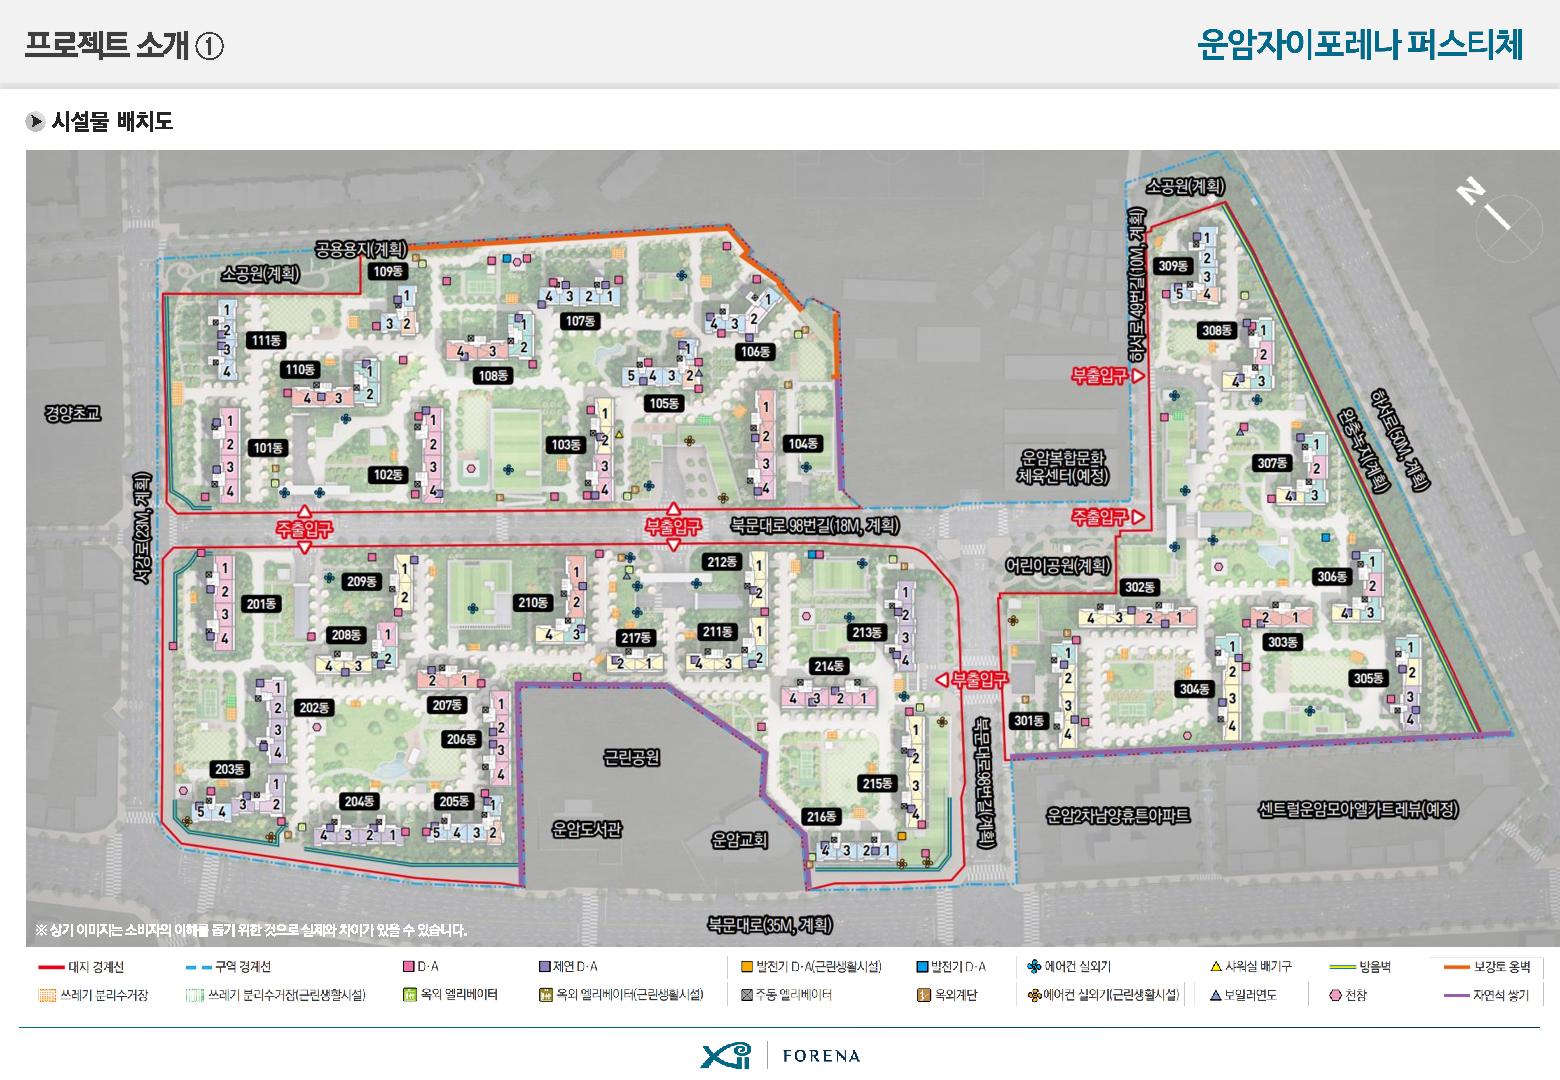Click the 센트럴운암모아엘가트레뷰(예정) label
1560x1080 pixels.
(1359, 811)
